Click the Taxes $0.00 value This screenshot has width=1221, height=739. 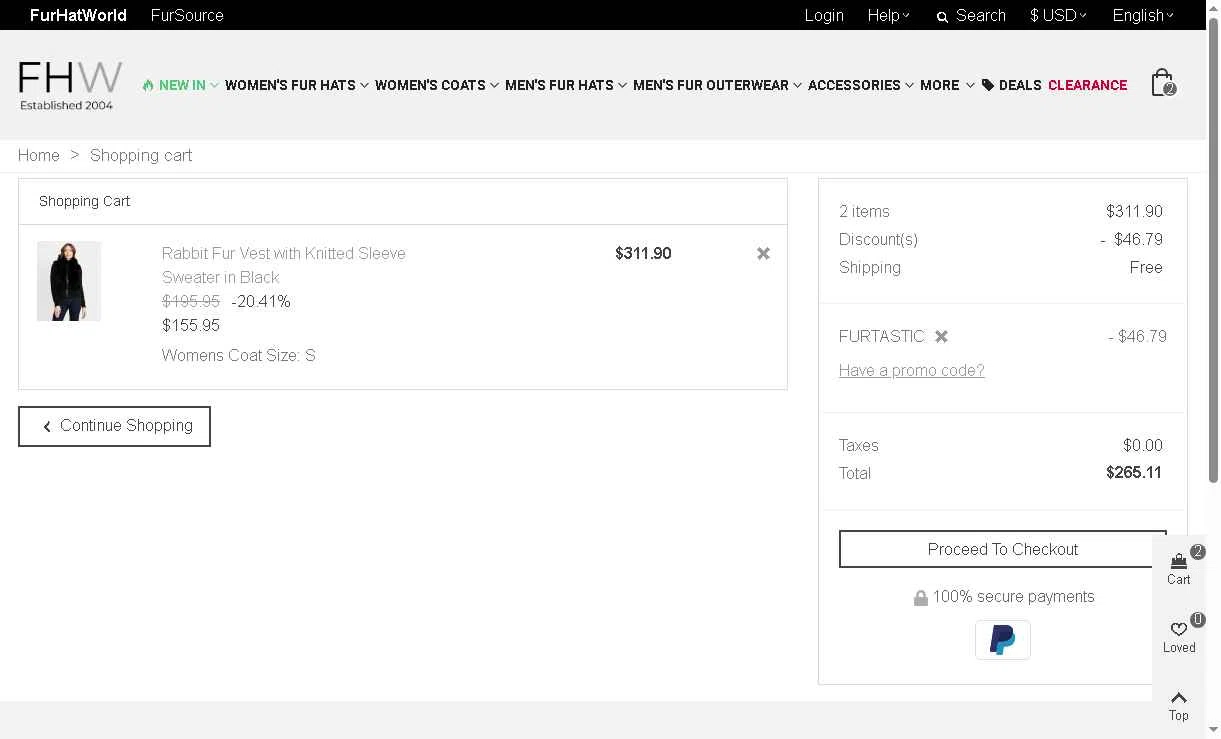(1143, 445)
